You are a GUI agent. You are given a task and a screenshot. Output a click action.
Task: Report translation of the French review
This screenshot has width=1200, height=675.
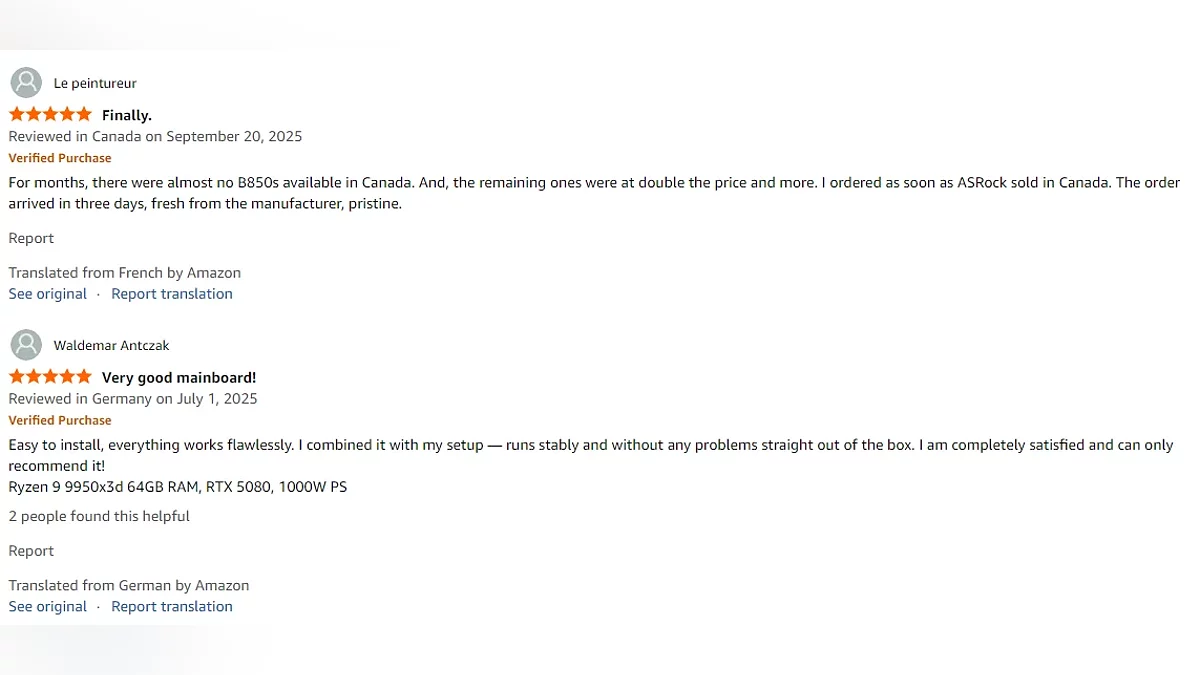pos(172,294)
